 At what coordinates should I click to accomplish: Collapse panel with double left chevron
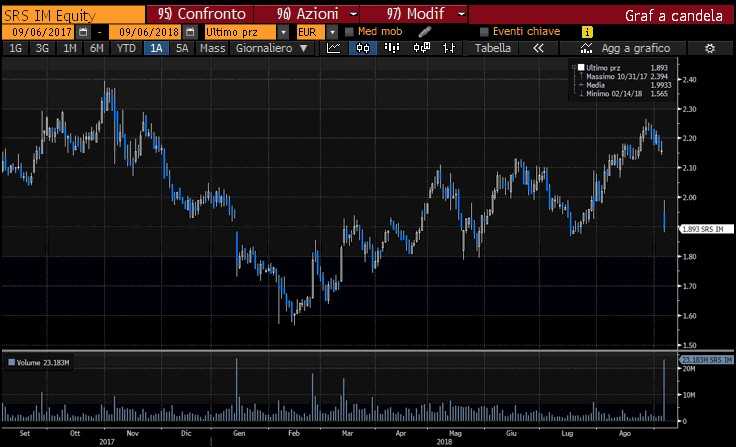coord(538,48)
